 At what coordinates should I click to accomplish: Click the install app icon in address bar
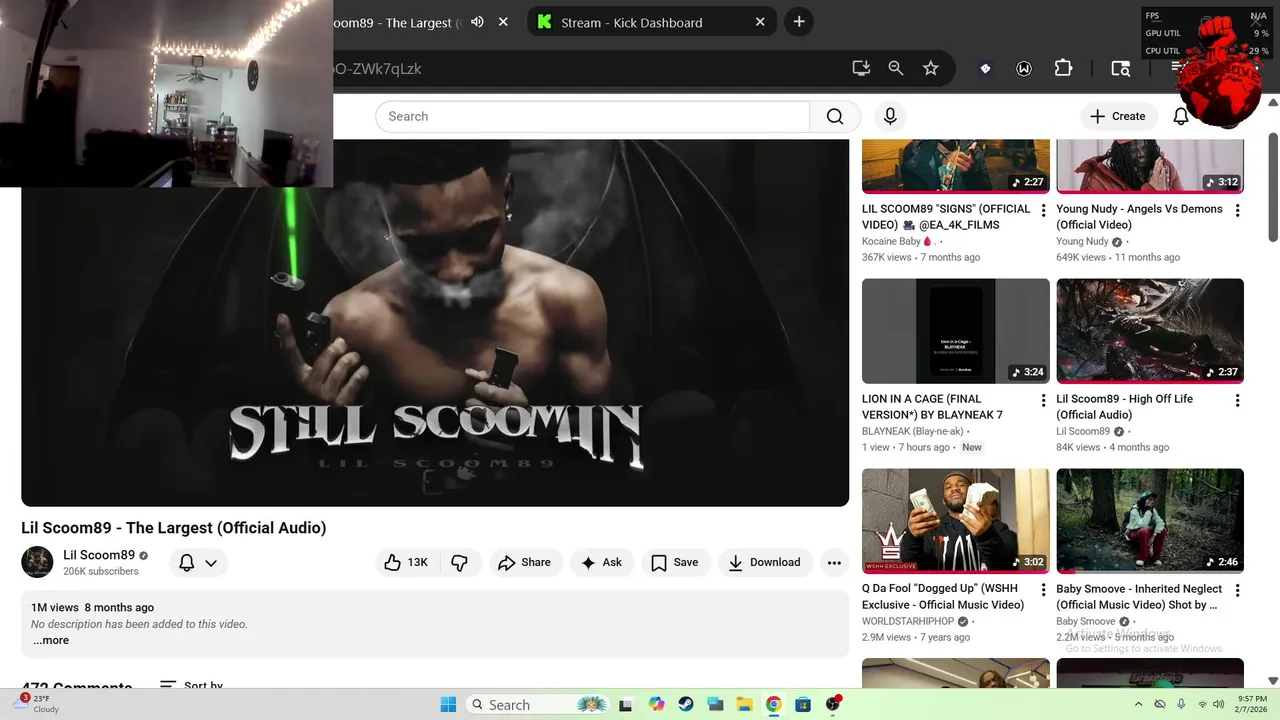pyautogui.click(x=861, y=68)
